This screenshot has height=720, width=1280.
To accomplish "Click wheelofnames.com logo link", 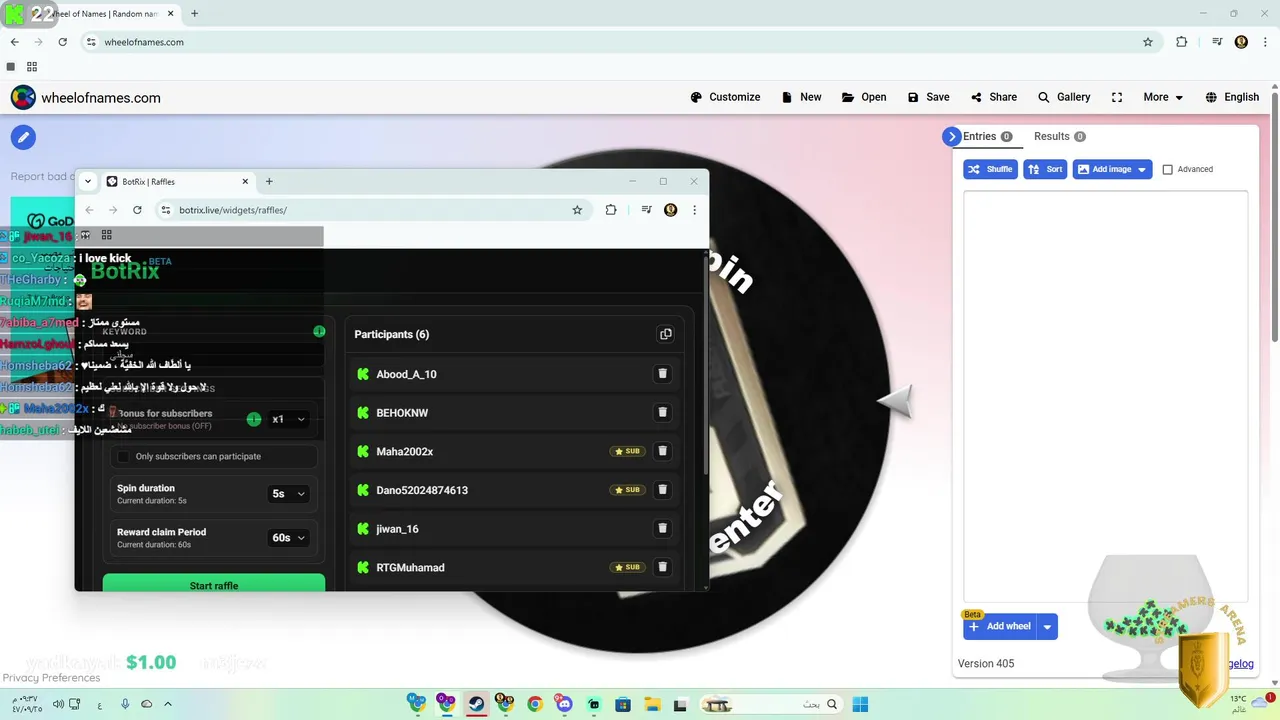I will pyautogui.click(x=86, y=98).
